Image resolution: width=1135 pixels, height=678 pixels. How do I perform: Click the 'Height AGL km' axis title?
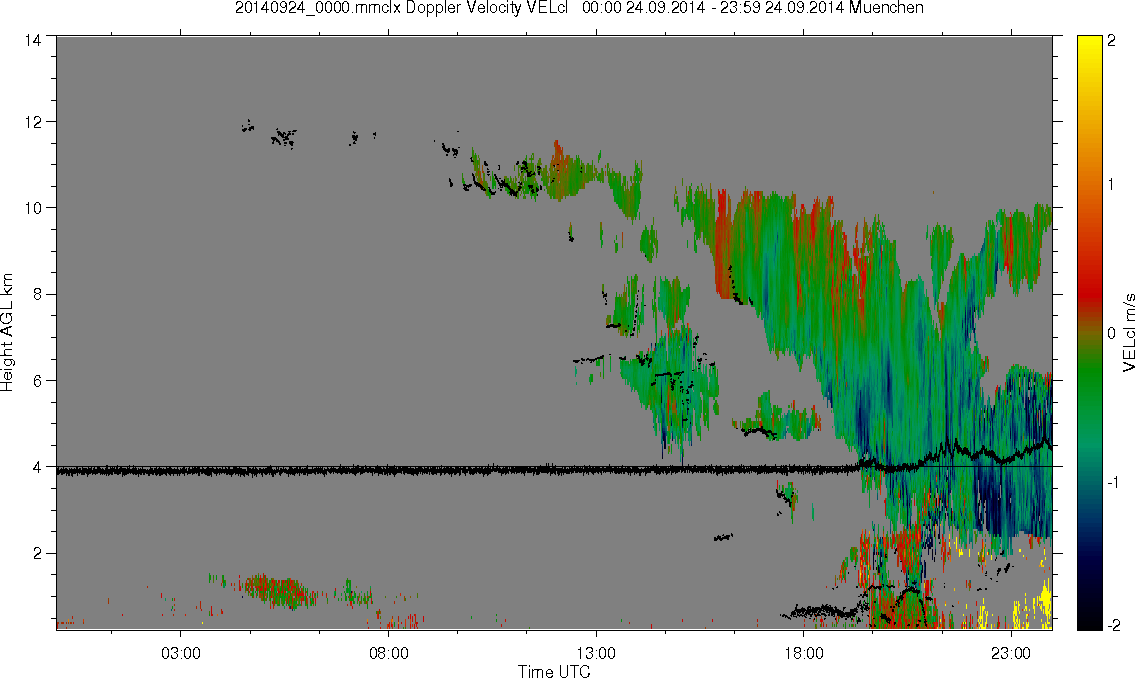[x=7, y=333]
